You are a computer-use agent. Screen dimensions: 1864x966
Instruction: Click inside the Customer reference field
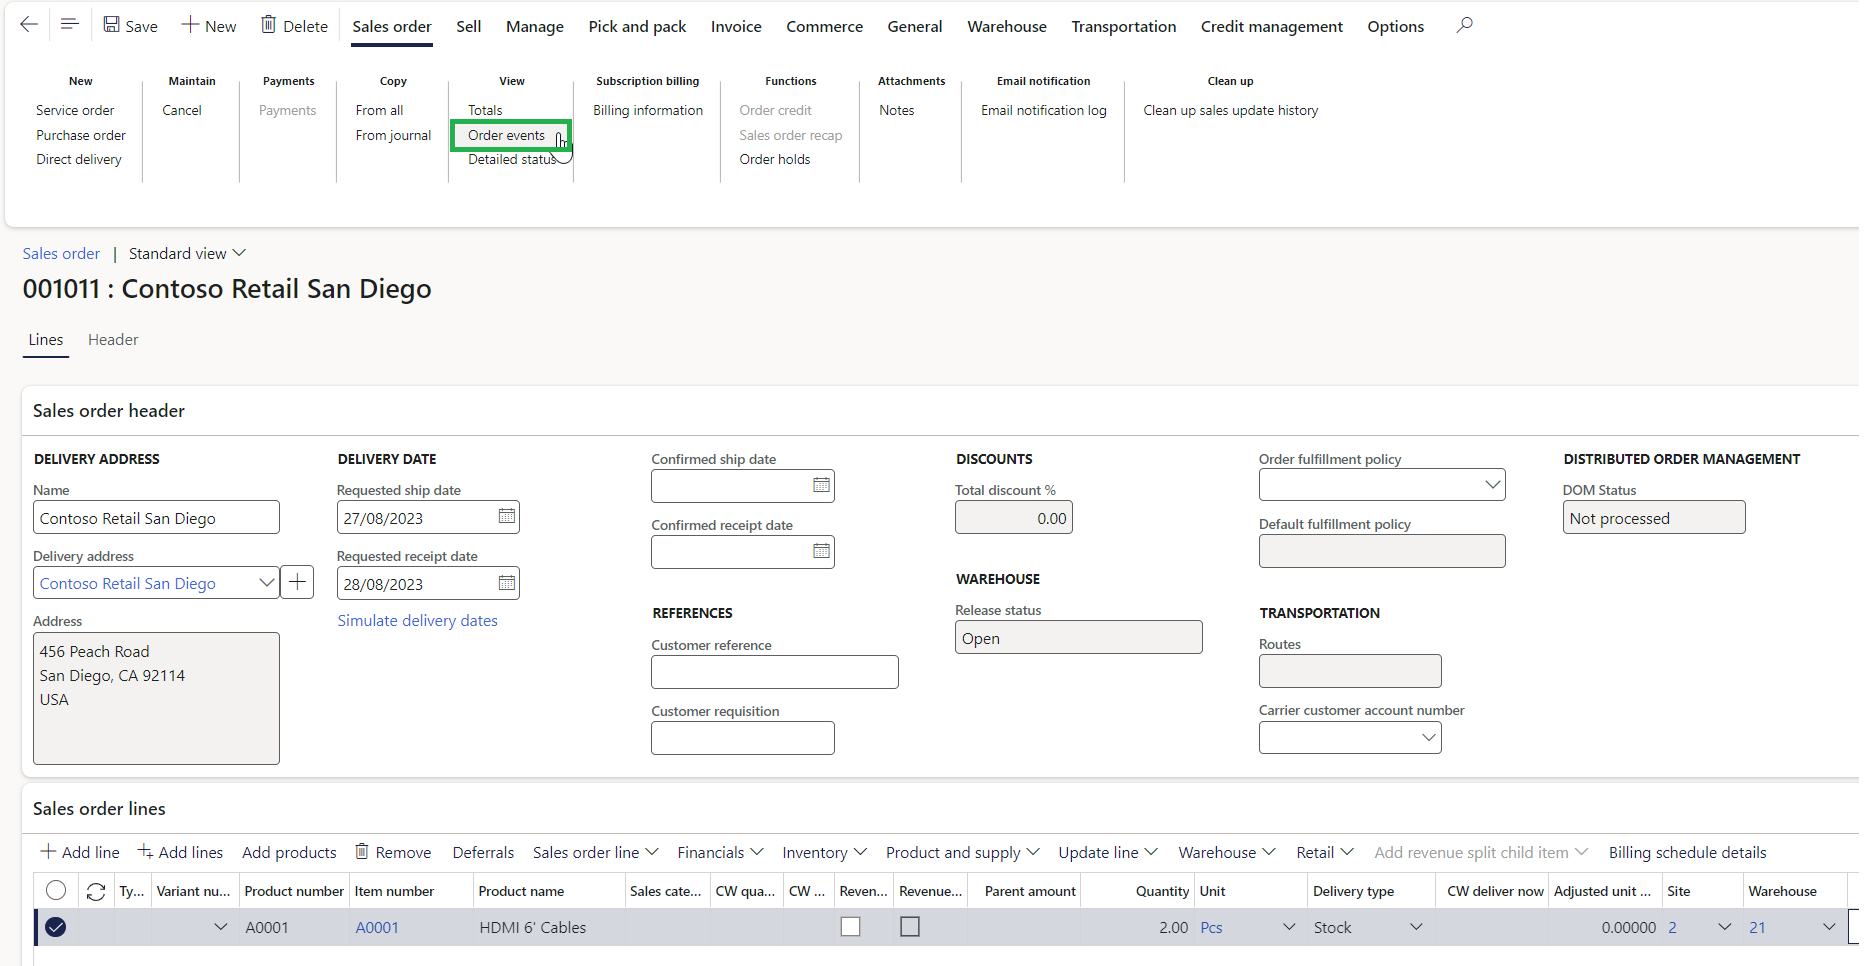click(x=774, y=671)
